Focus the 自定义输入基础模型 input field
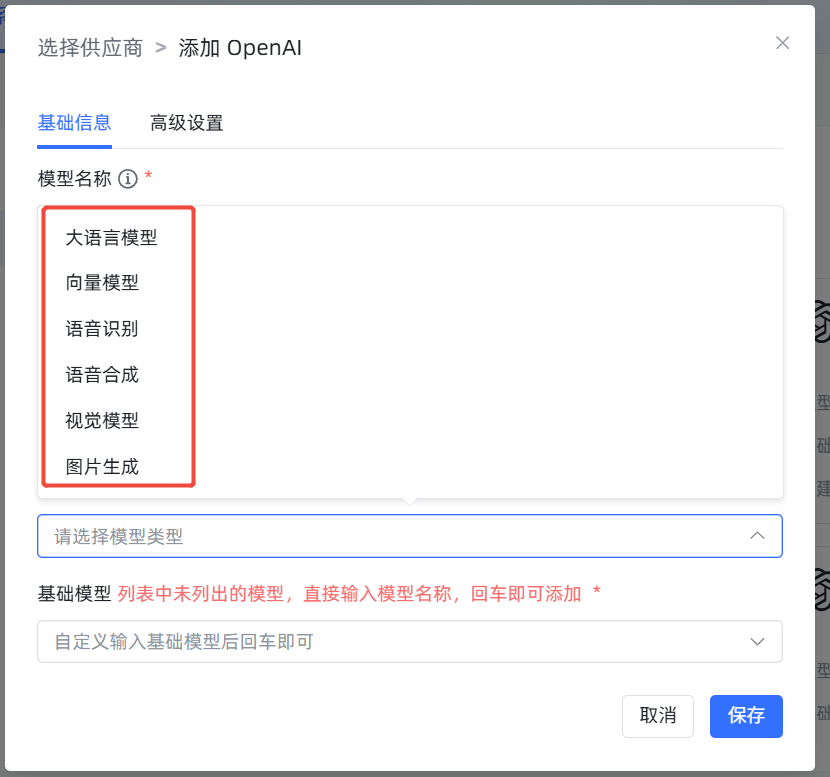Image resolution: width=830 pixels, height=777 pixels. tap(410, 642)
